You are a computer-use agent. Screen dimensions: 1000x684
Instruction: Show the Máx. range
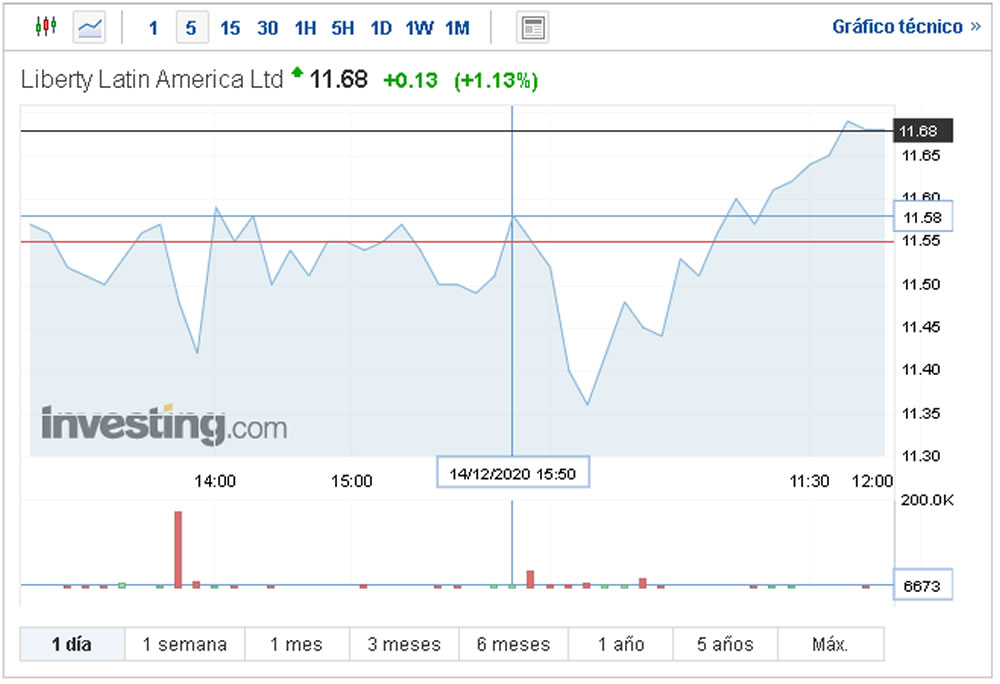coord(830,644)
